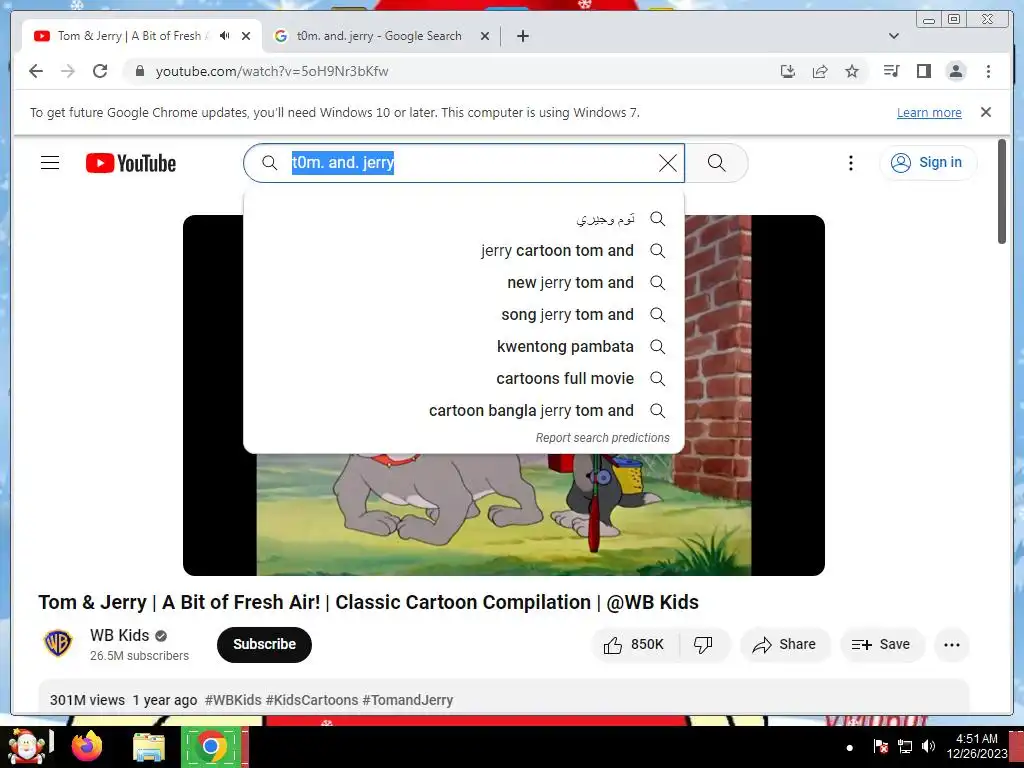Image resolution: width=1024 pixels, height=768 pixels.
Task: Open a new Chrome tab
Action: (x=522, y=37)
